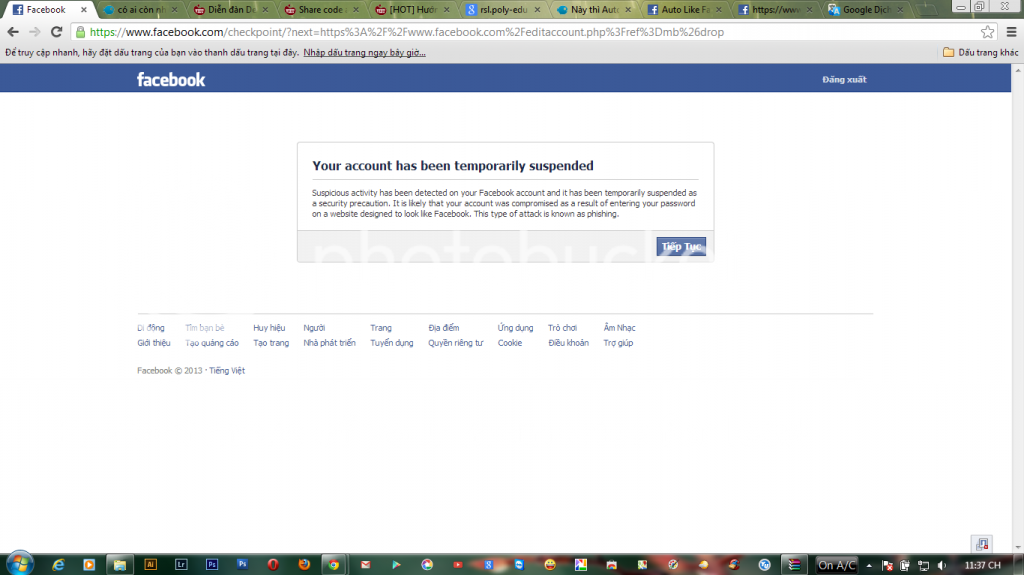Open the Người footer link
Image resolution: width=1024 pixels, height=575 pixels.
tap(314, 328)
